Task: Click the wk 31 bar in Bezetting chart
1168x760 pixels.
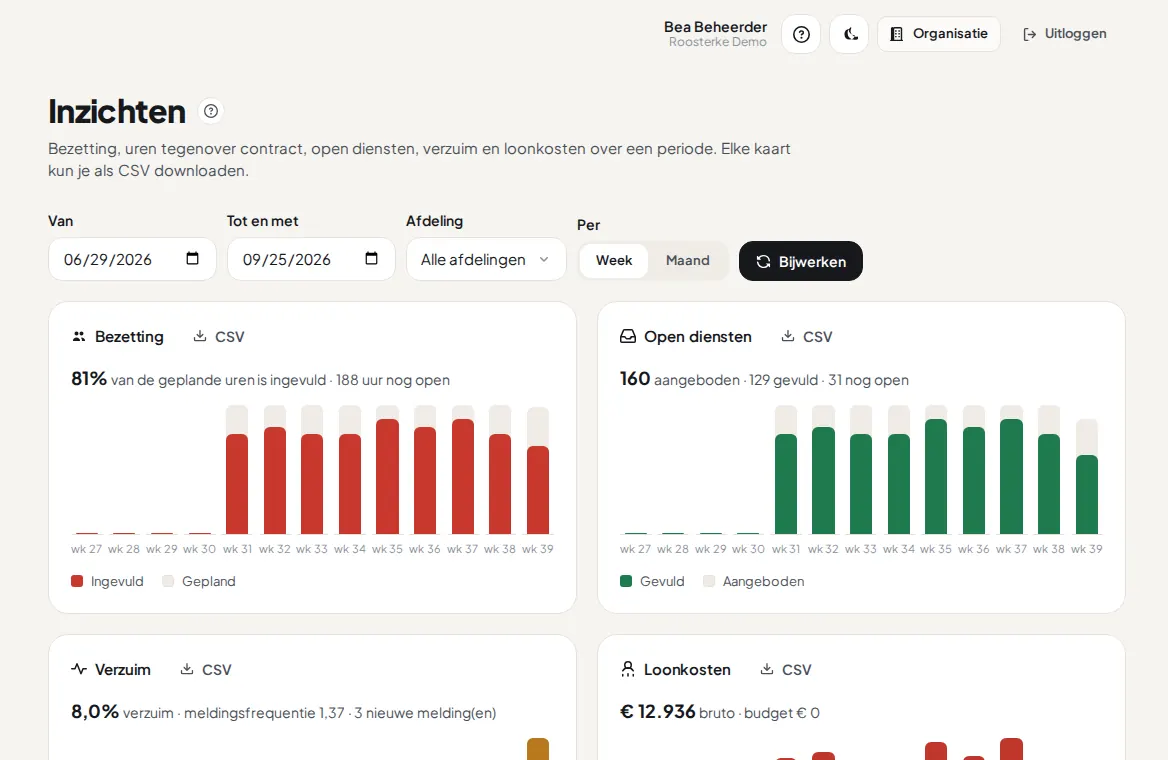Action: pyautogui.click(x=237, y=484)
